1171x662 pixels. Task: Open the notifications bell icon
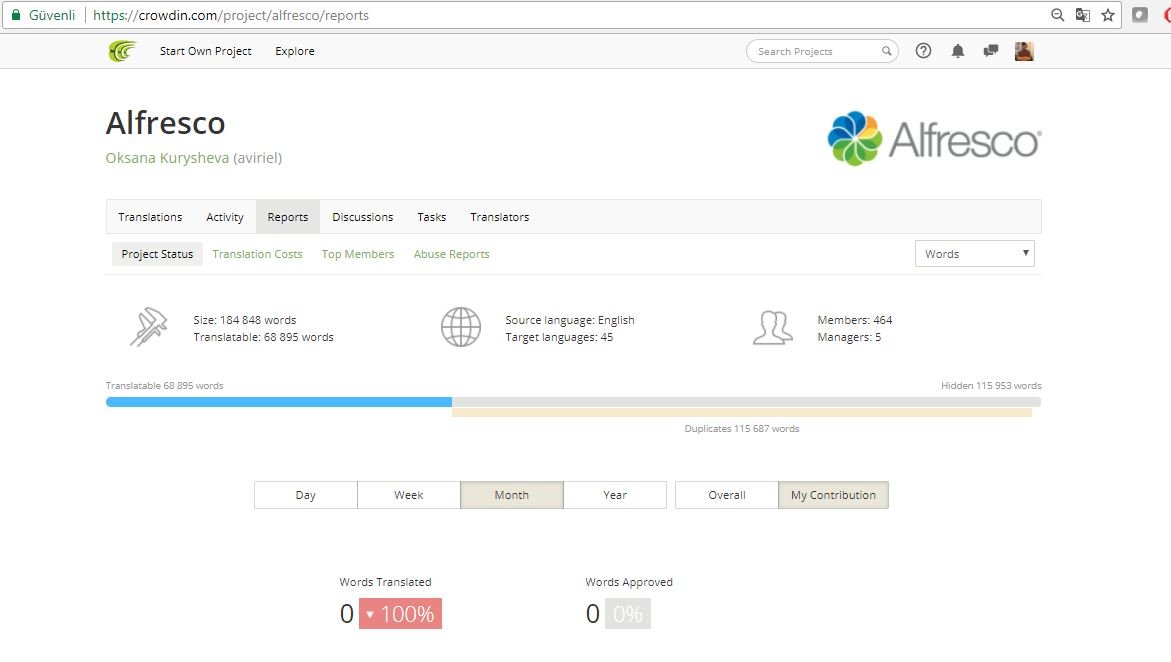tap(957, 51)
